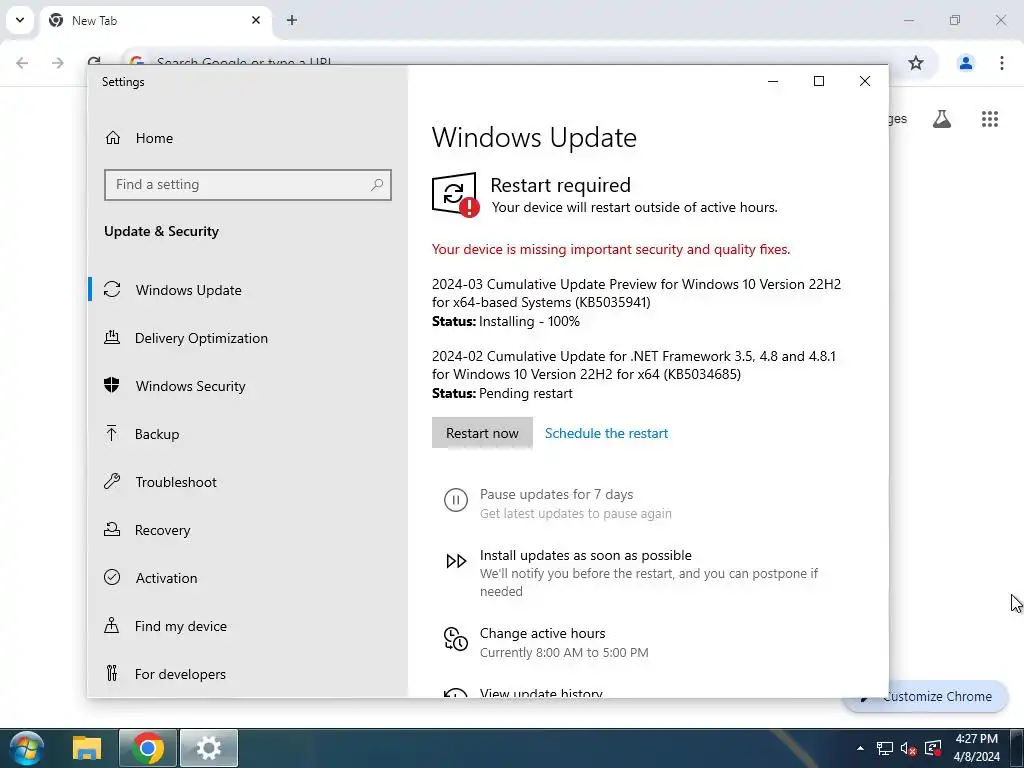This screenshot has width=1024, height=768.
Task: Click the pause circle icon
Action: 456,500
